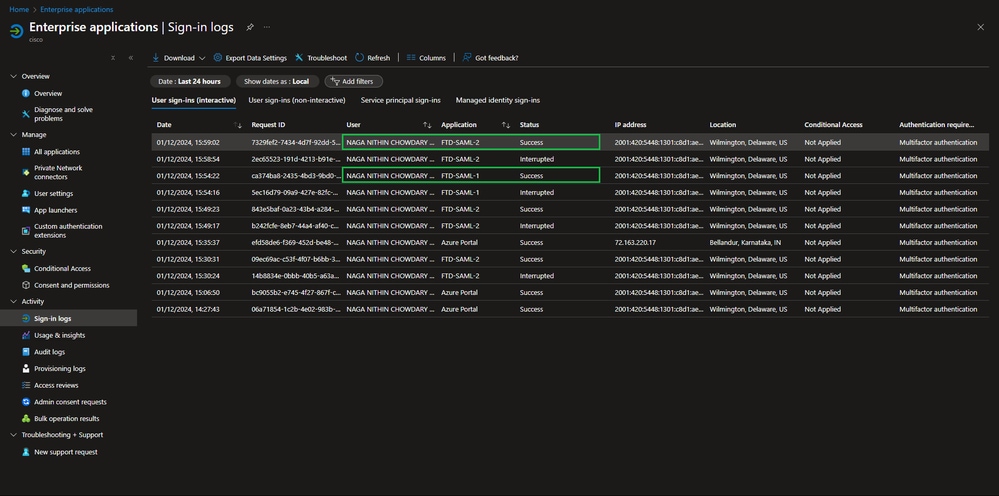Click the All applications grid icon
This screenshot has height=496, width=999.
tap(25, 152)
